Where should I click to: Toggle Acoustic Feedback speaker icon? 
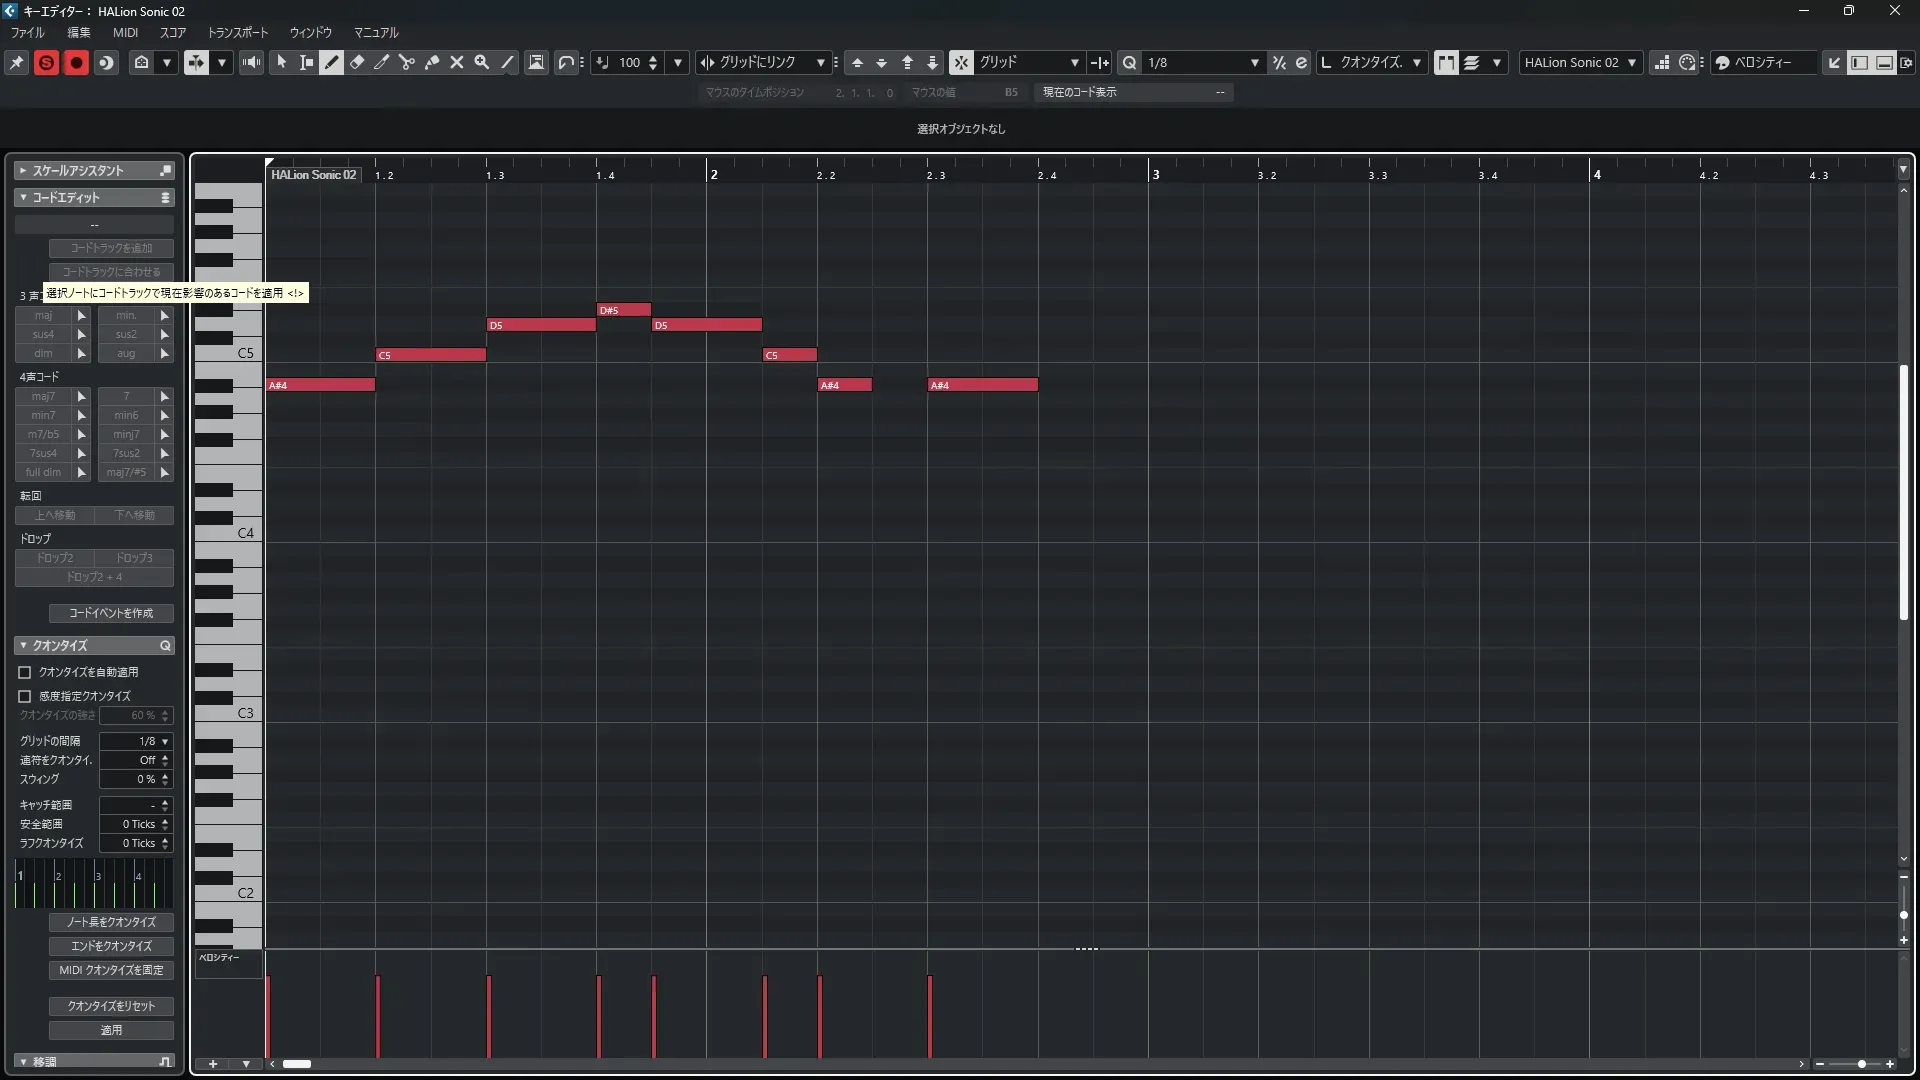[x=251, y=62]
